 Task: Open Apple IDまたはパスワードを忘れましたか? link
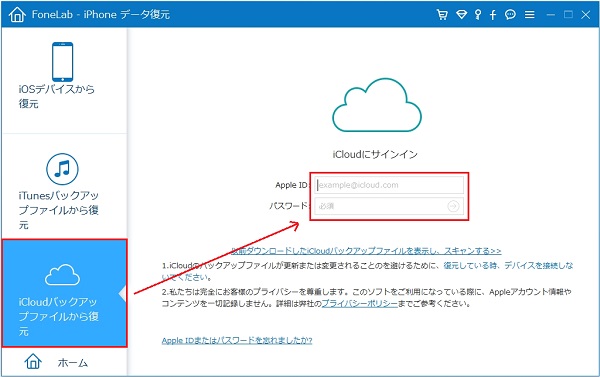pos(237,341)
